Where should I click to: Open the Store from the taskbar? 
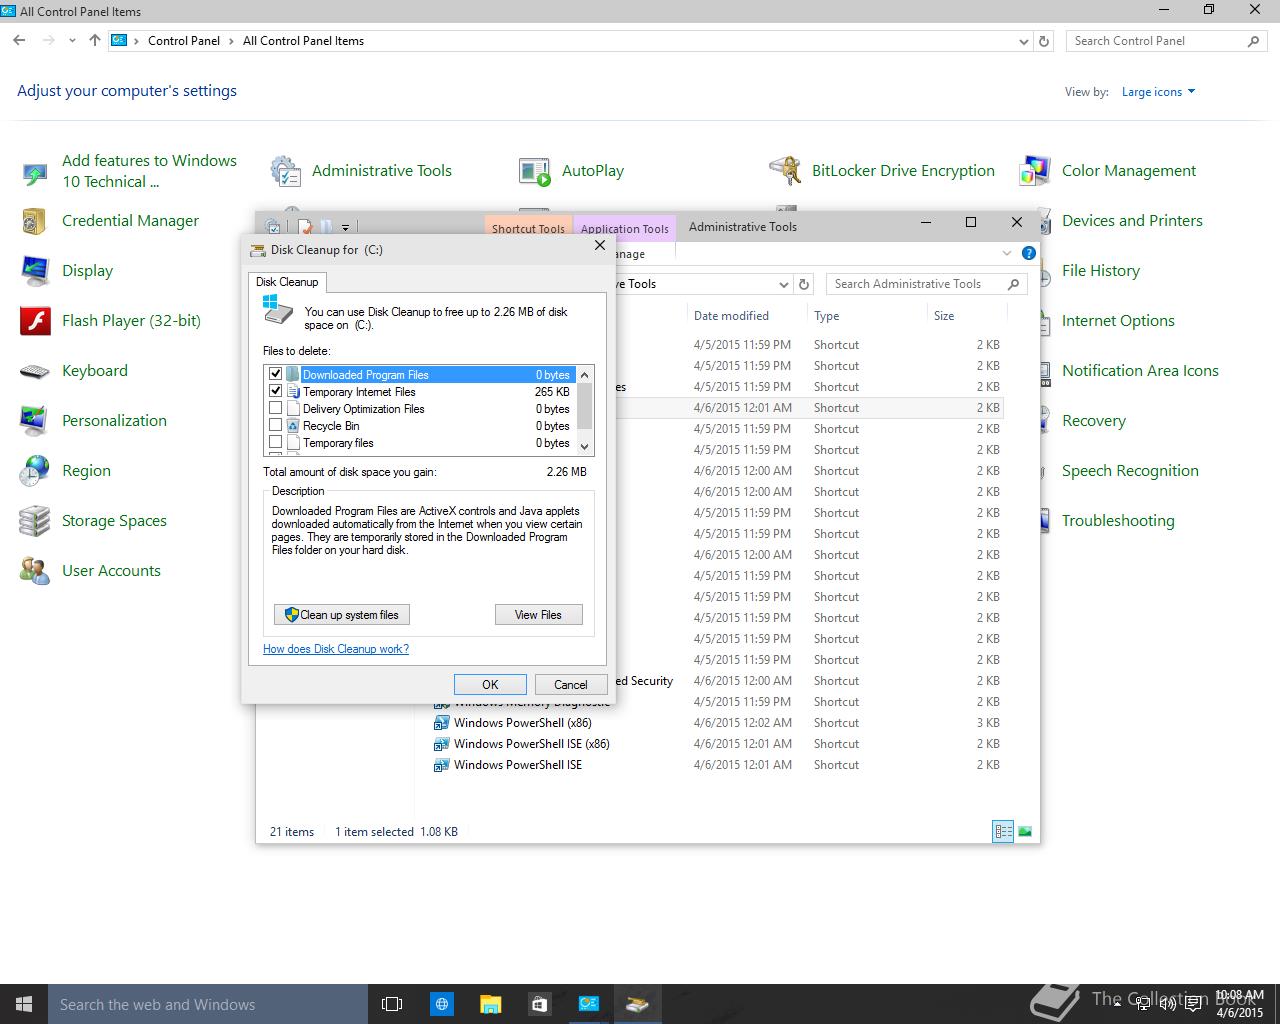[x=539, y=1004]
